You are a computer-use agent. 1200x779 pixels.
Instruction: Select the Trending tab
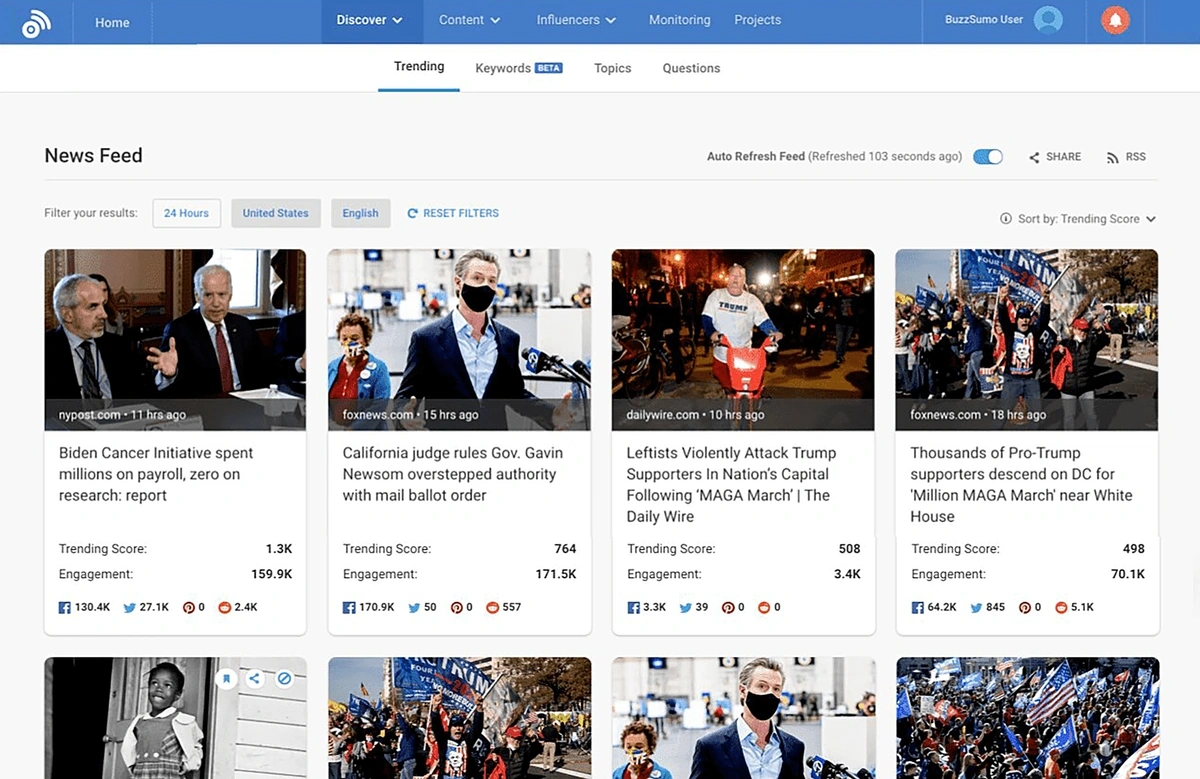tap(419, 67)
